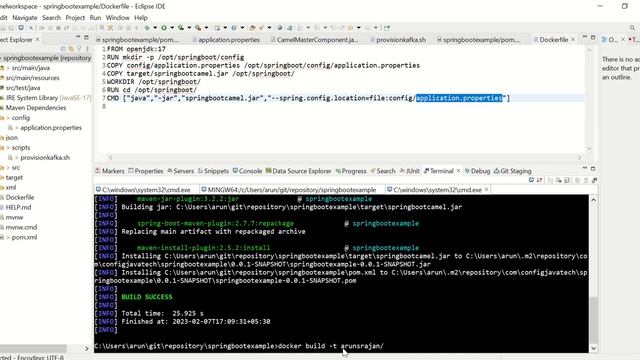Image resolution: width=640 pixels, height=360 pixels.
Task: Open the Help menu
Action: coord(141,18)
